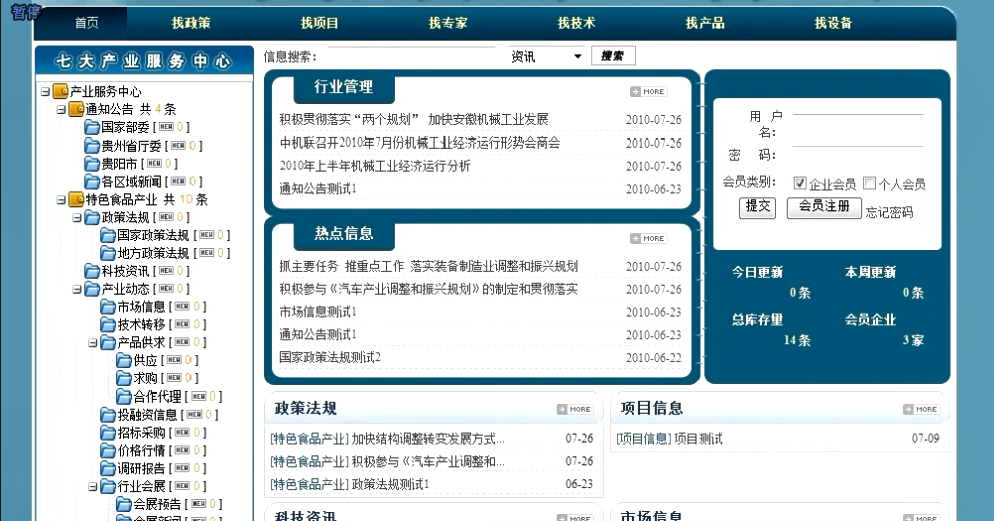This screenshot has height=521, width=994.
Task: Click the 信息搜索 text input field
Action: click(x=410, y=56)
